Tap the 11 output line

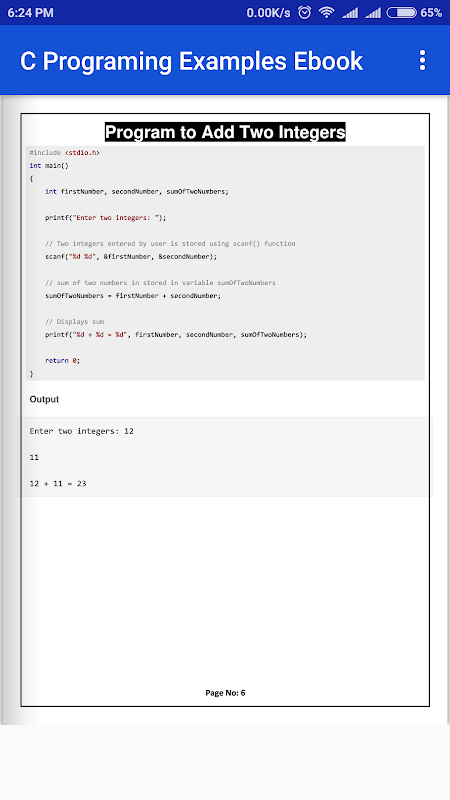34,457
